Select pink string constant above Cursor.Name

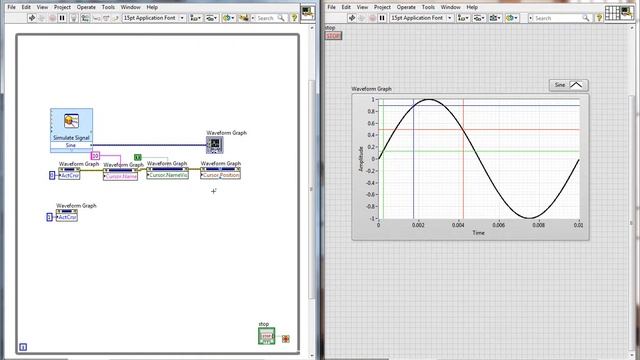(95, 156)
